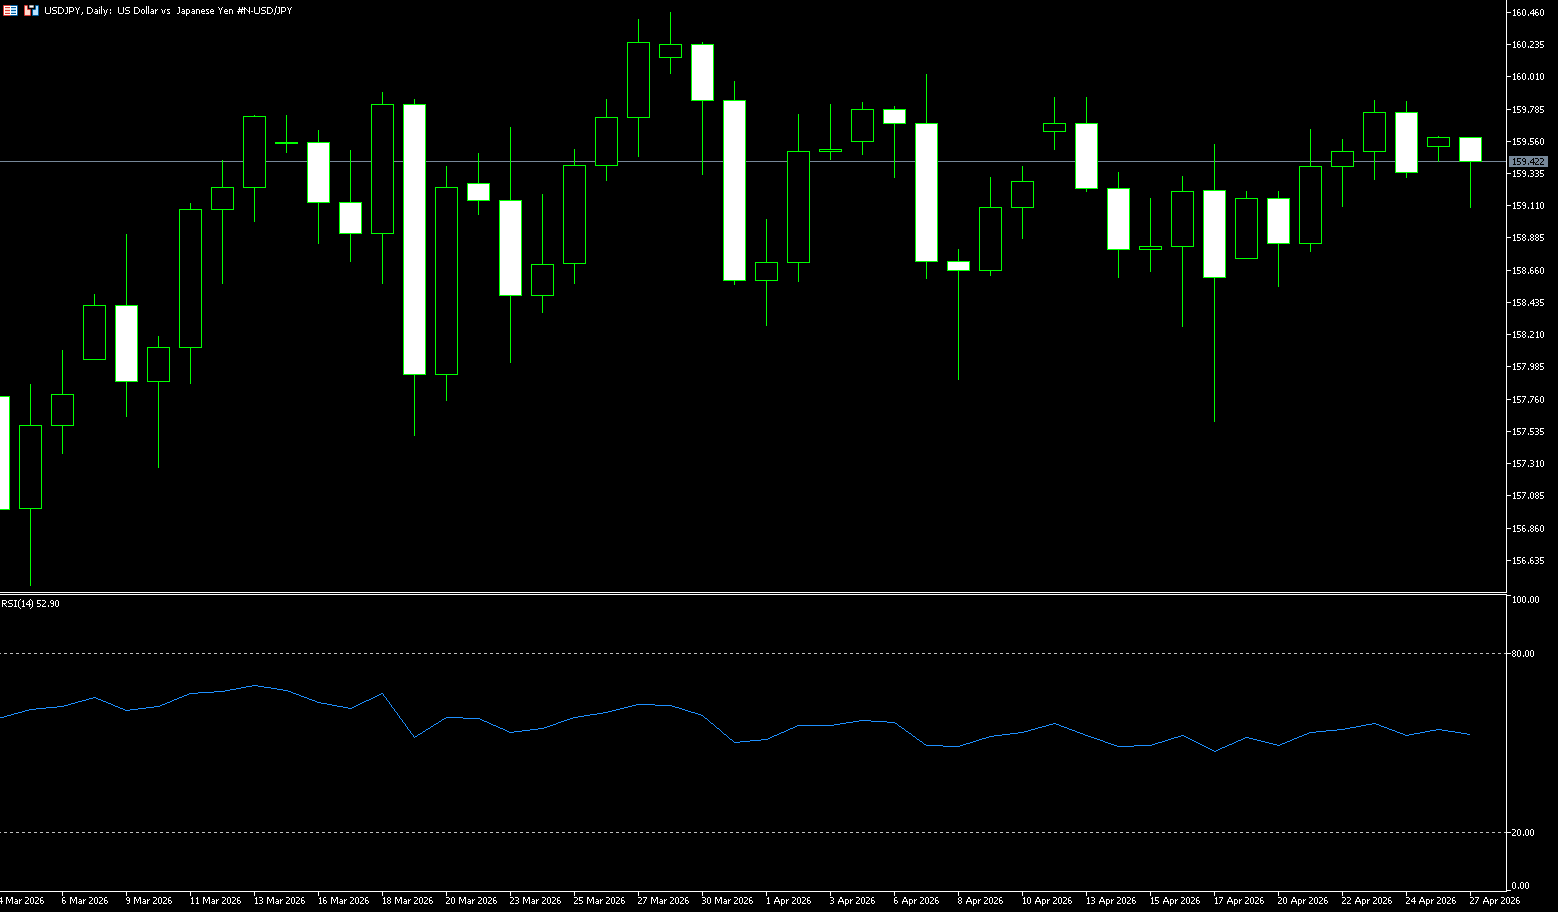Click the tall white candle body on 18 Mar
Viewport: 1558px width, 912px height.
414,240
